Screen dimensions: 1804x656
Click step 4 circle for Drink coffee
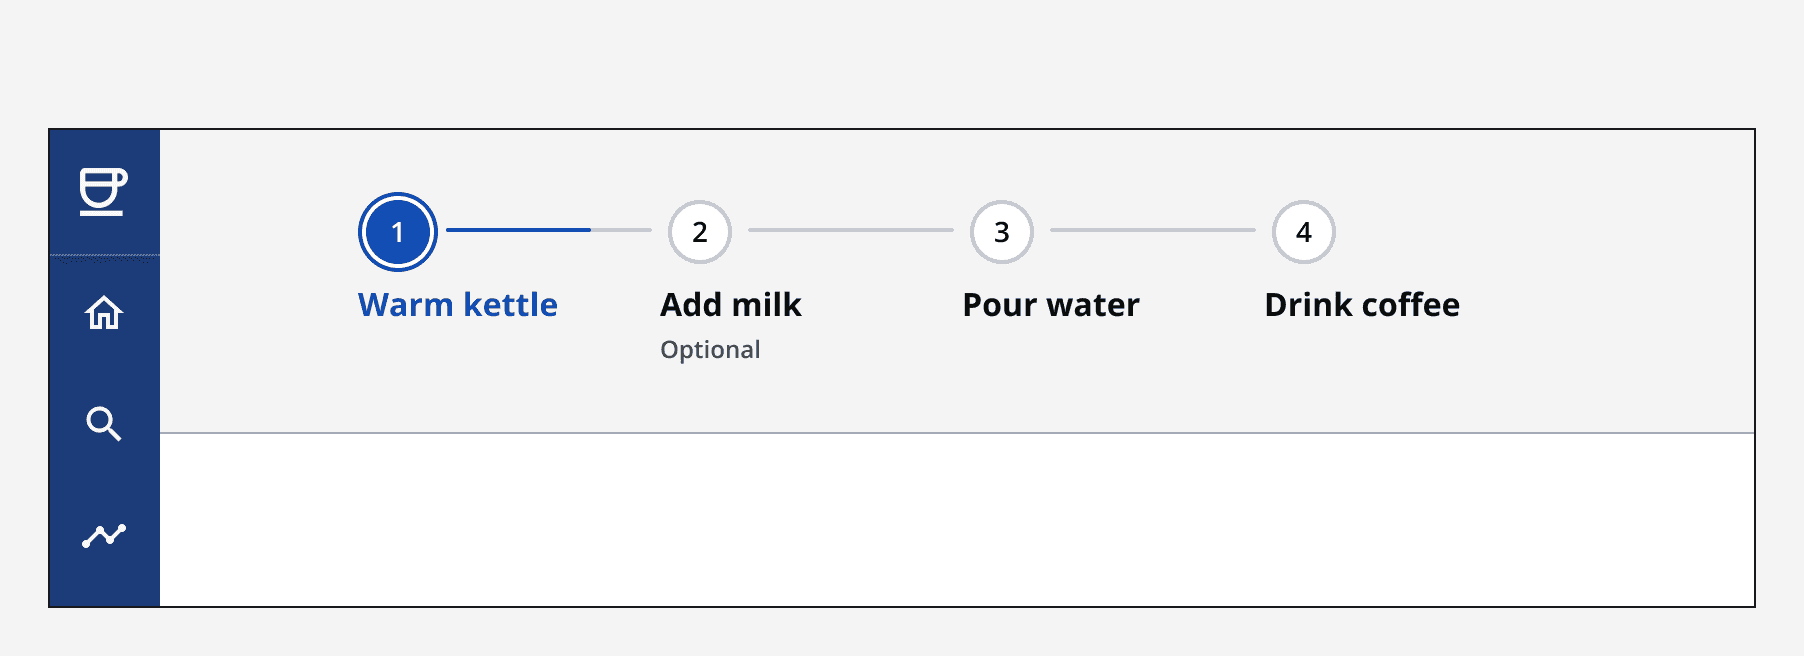point(1303,231)
